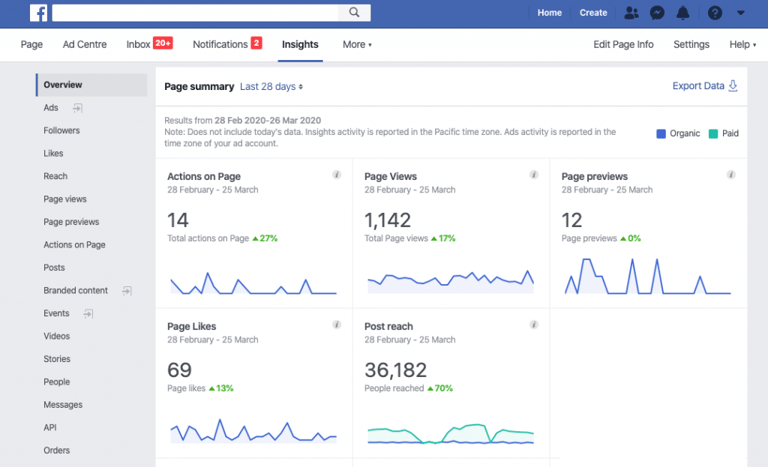
Task: Open Branded content in the sidebar
Action: click(76, 291)
